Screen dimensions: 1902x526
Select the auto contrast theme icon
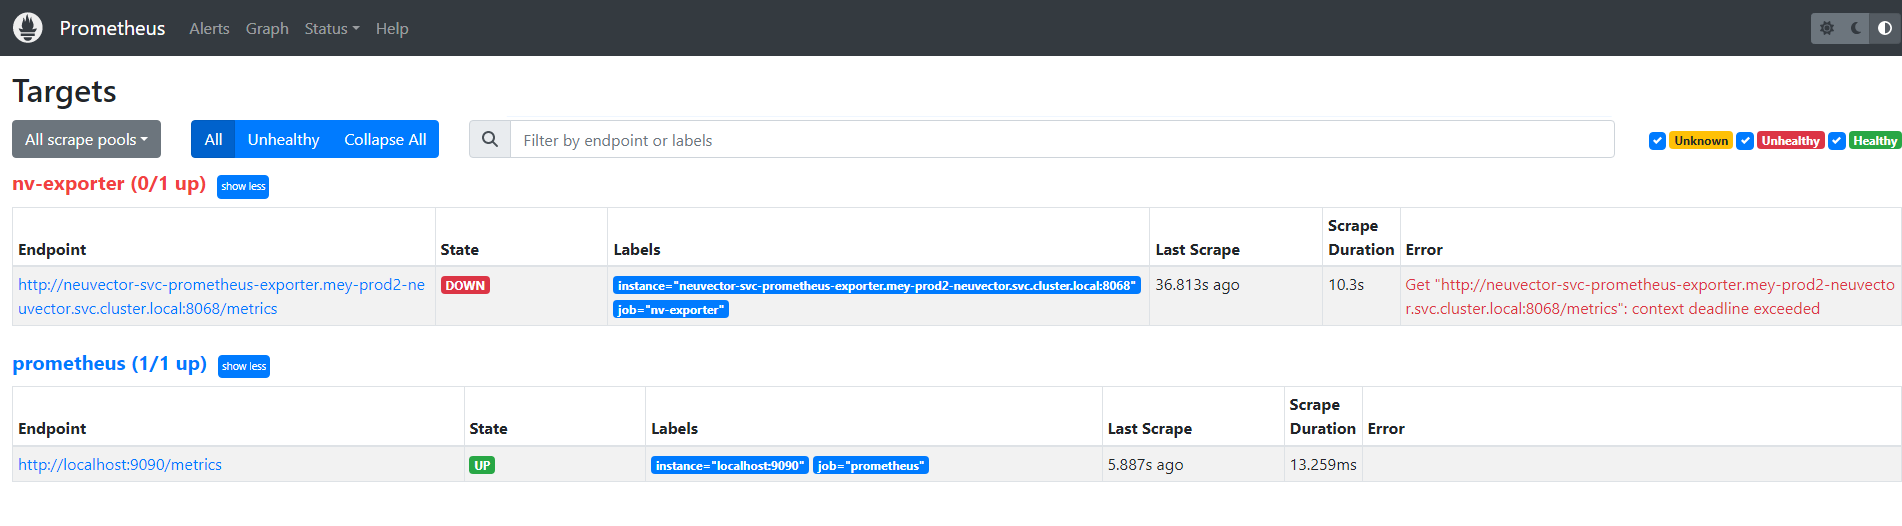(1884, 28)
